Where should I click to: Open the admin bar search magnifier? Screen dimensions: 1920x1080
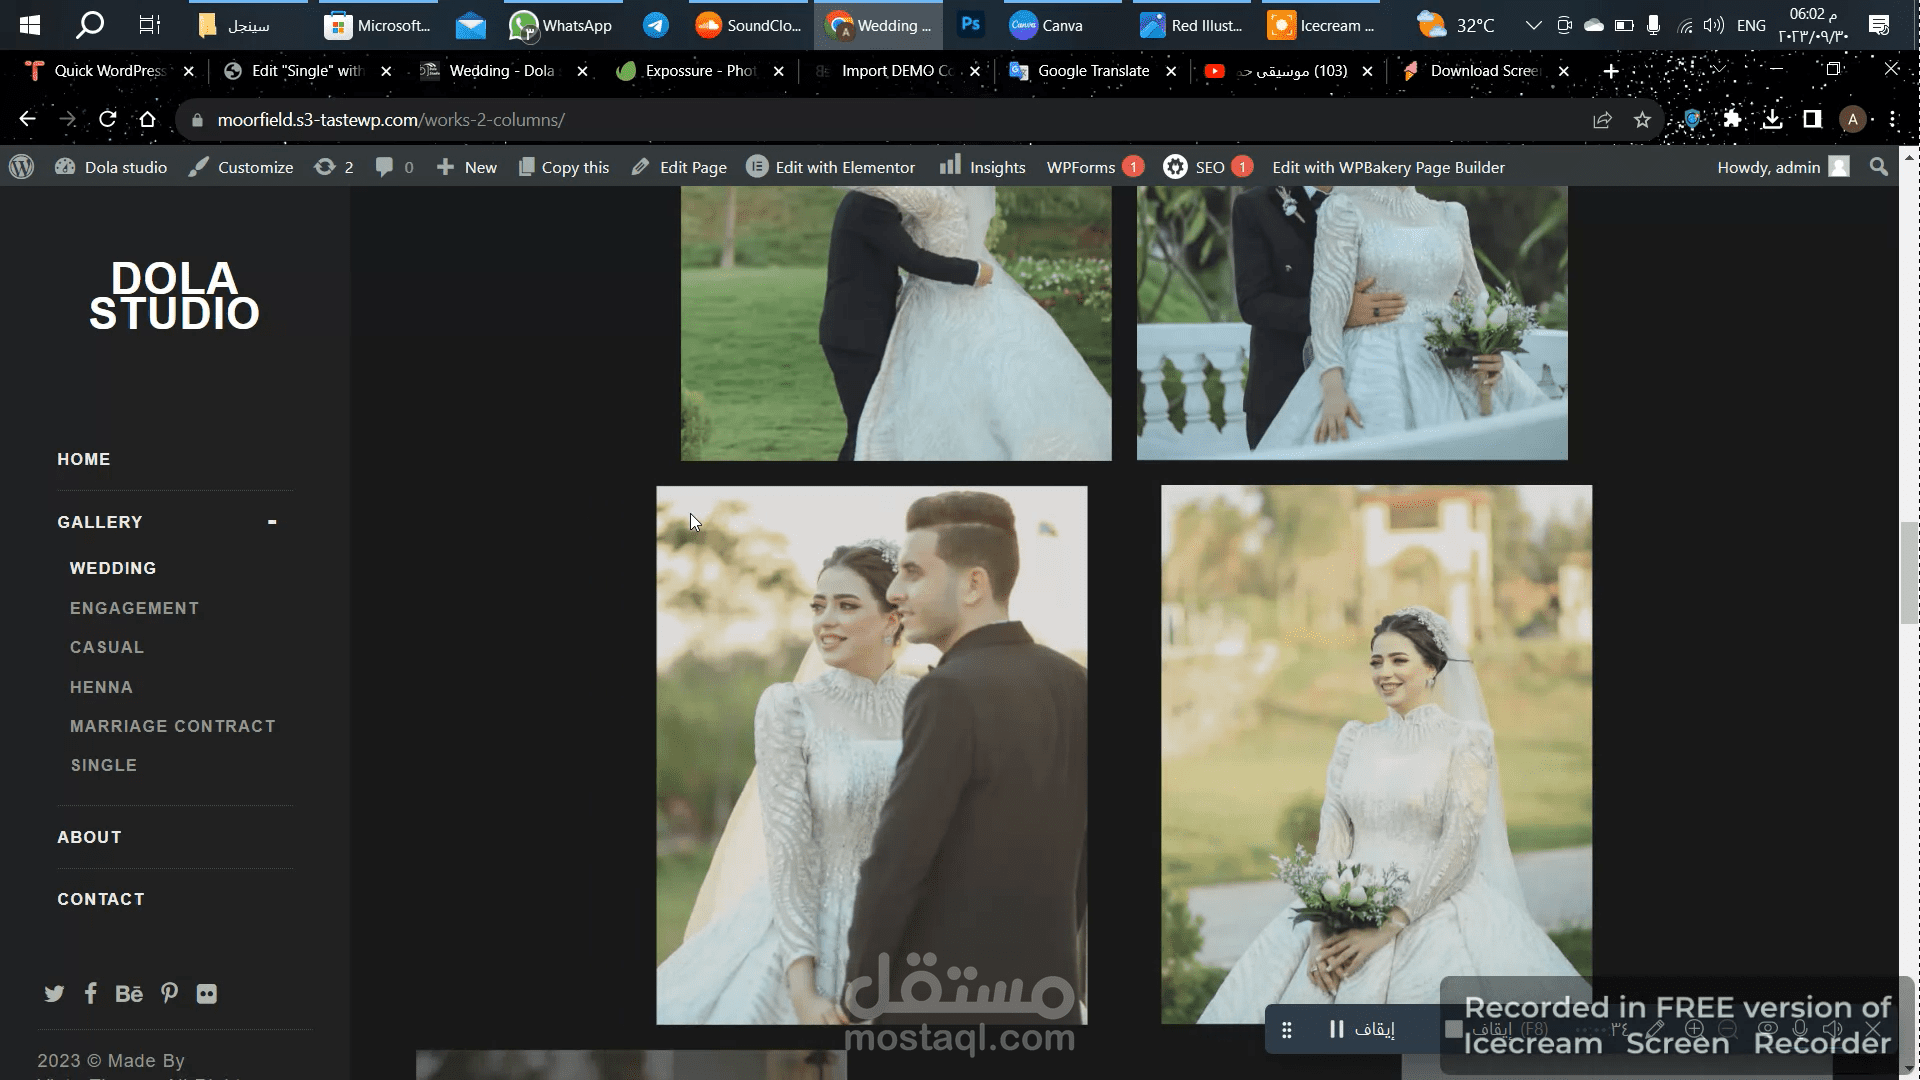coord(1879,167)
